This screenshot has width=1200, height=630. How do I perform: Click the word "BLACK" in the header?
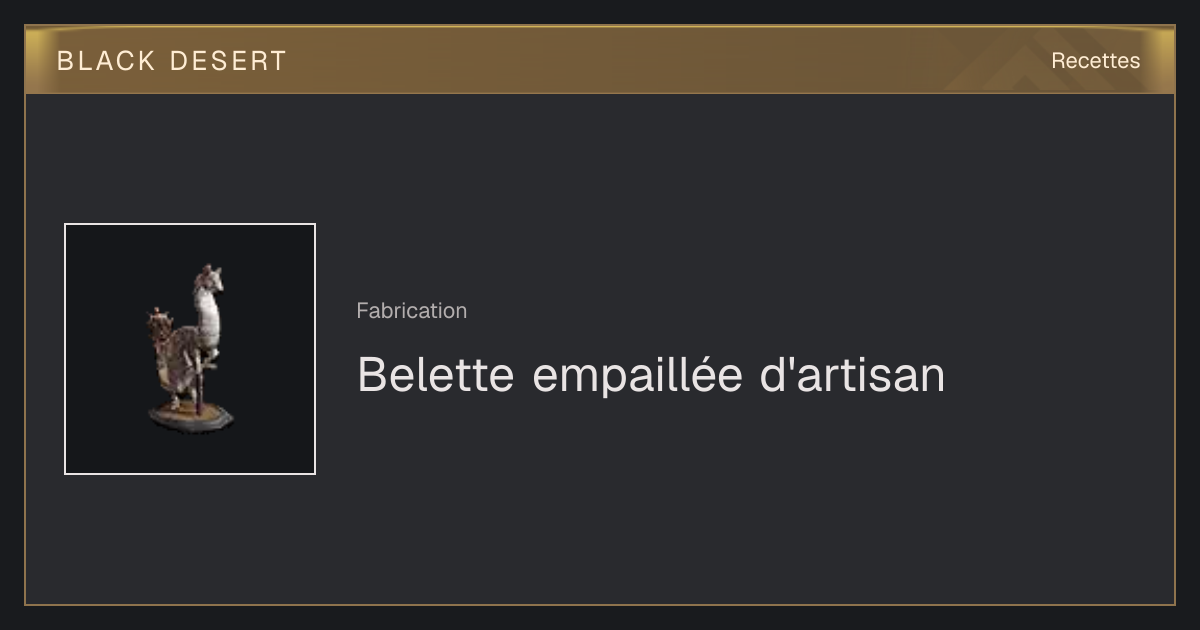(x=106, y=61)
